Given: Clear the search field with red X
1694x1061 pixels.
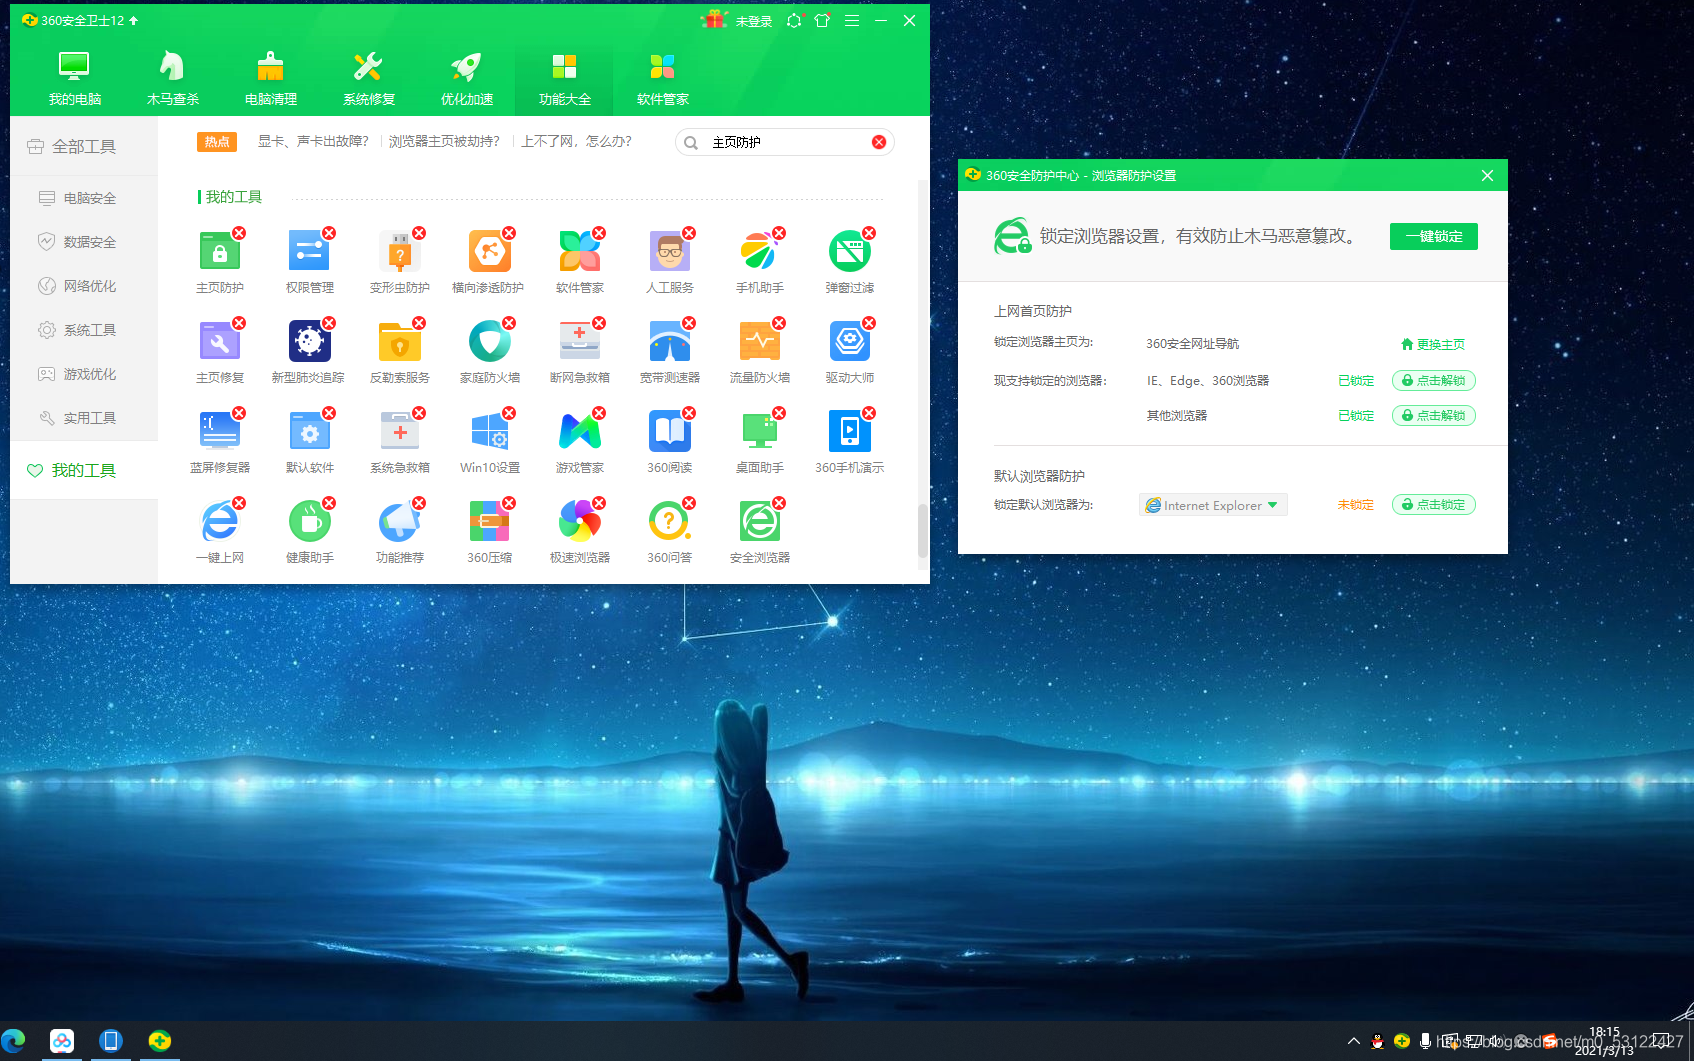Looking at the screenshot, I should click(879, 142).
